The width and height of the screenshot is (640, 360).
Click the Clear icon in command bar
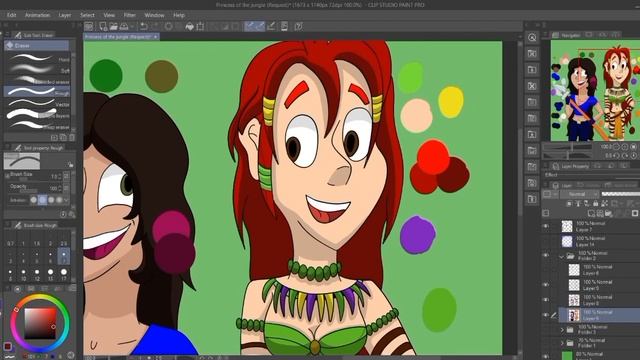click(x=169, y=27)
